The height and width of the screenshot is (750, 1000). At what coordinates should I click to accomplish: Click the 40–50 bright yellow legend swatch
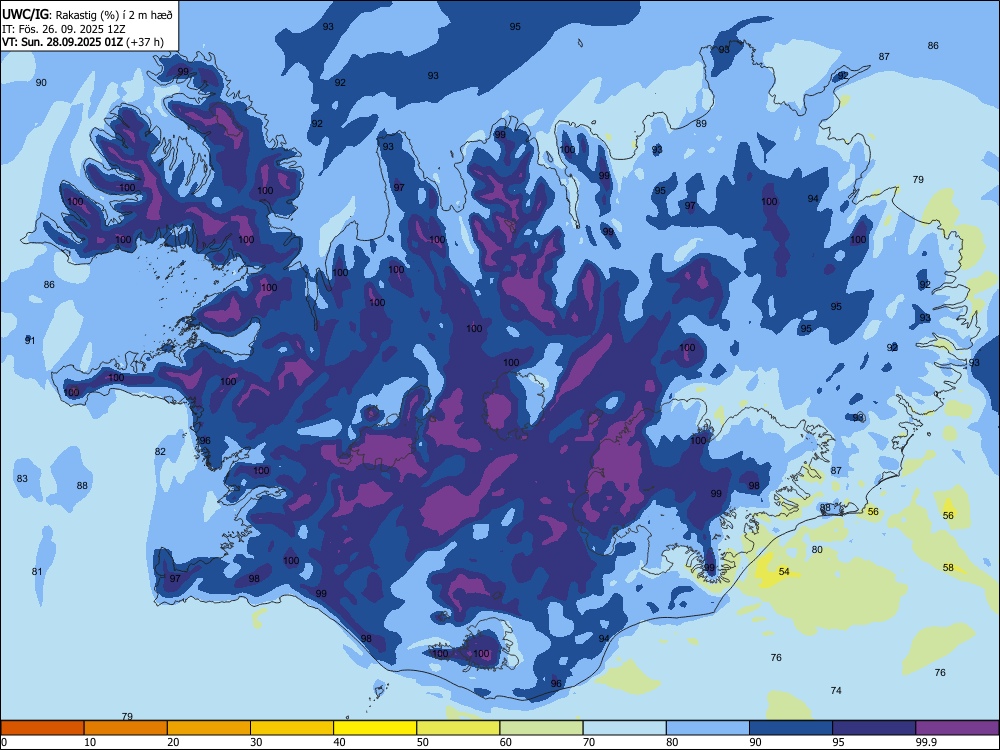click(375, 728)
